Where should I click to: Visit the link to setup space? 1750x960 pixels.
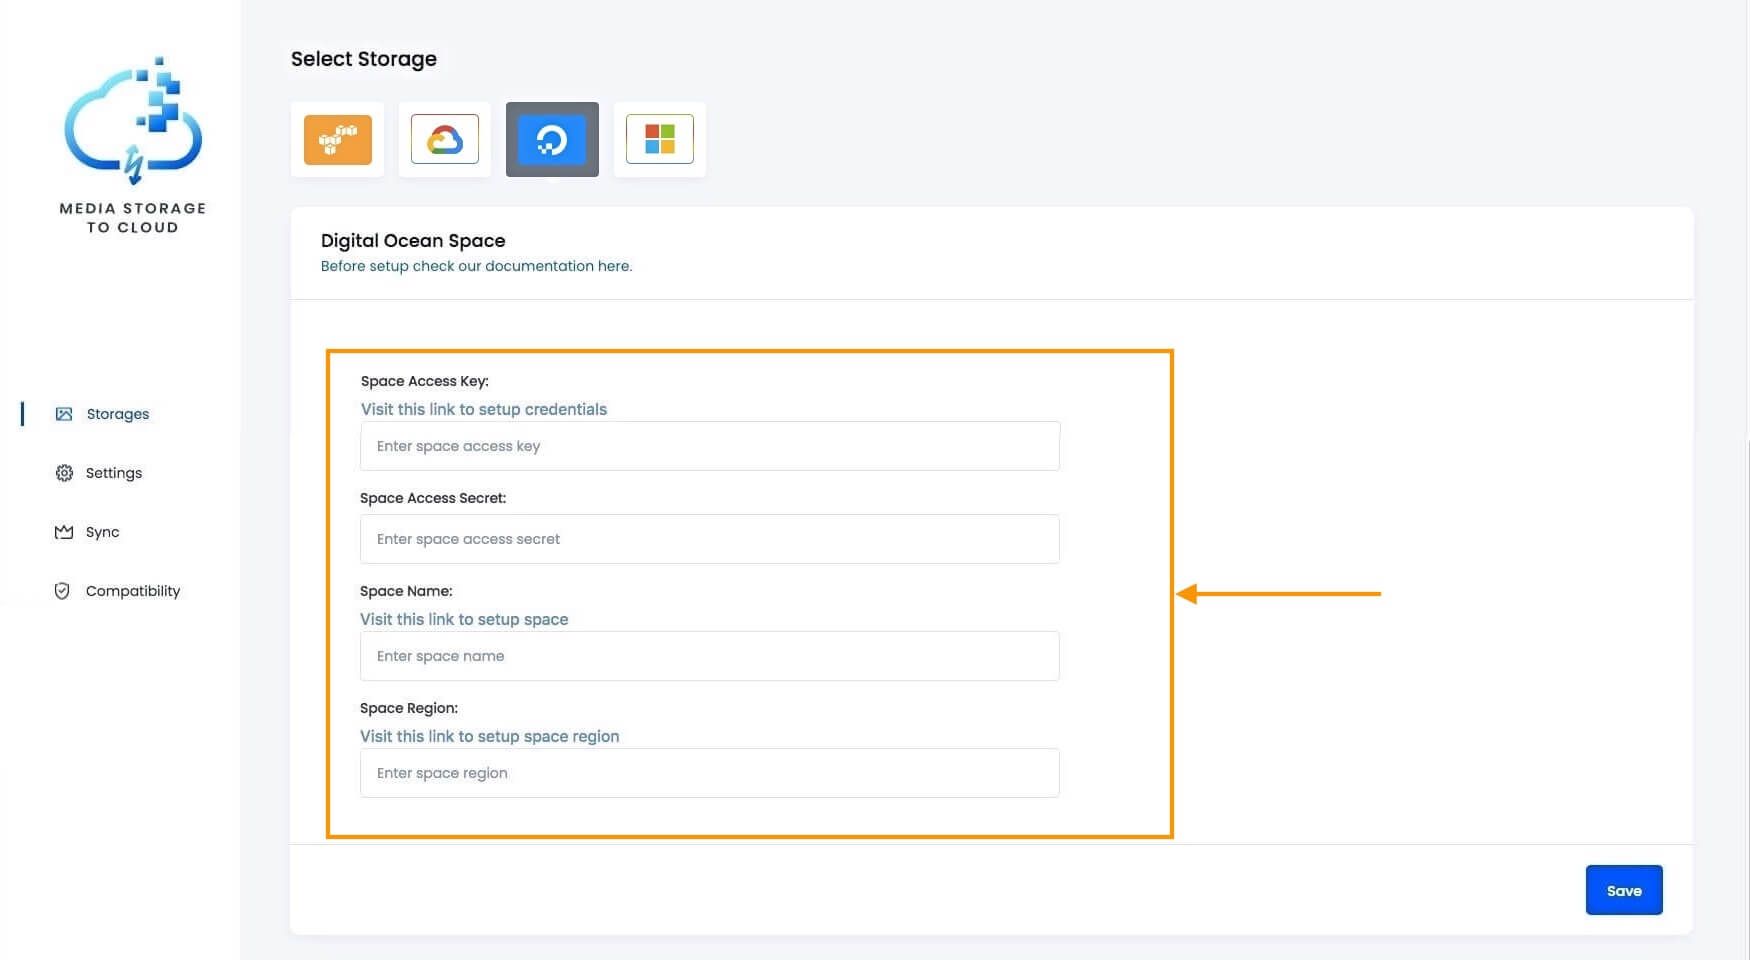tap(464, 619)
